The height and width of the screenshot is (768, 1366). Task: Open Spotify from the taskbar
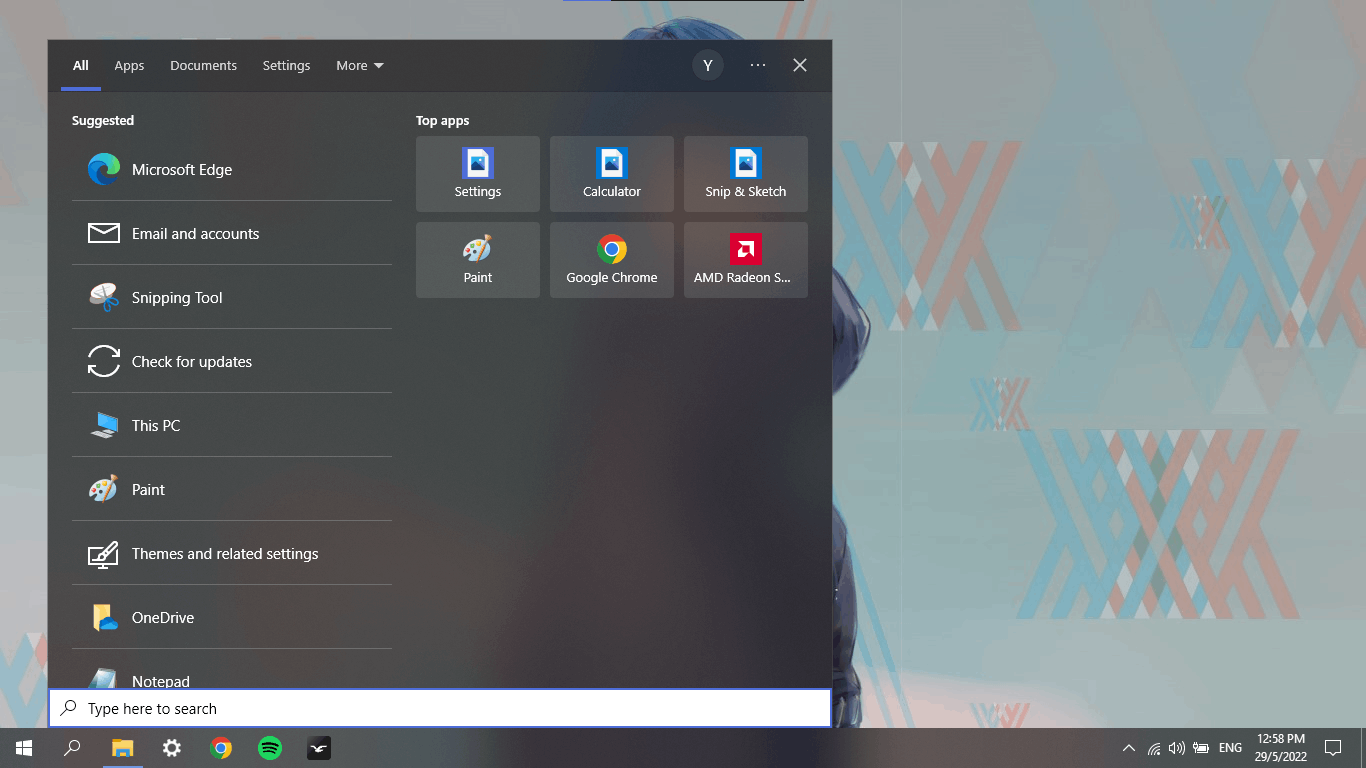pyautogui.click(x=270, y=748)
